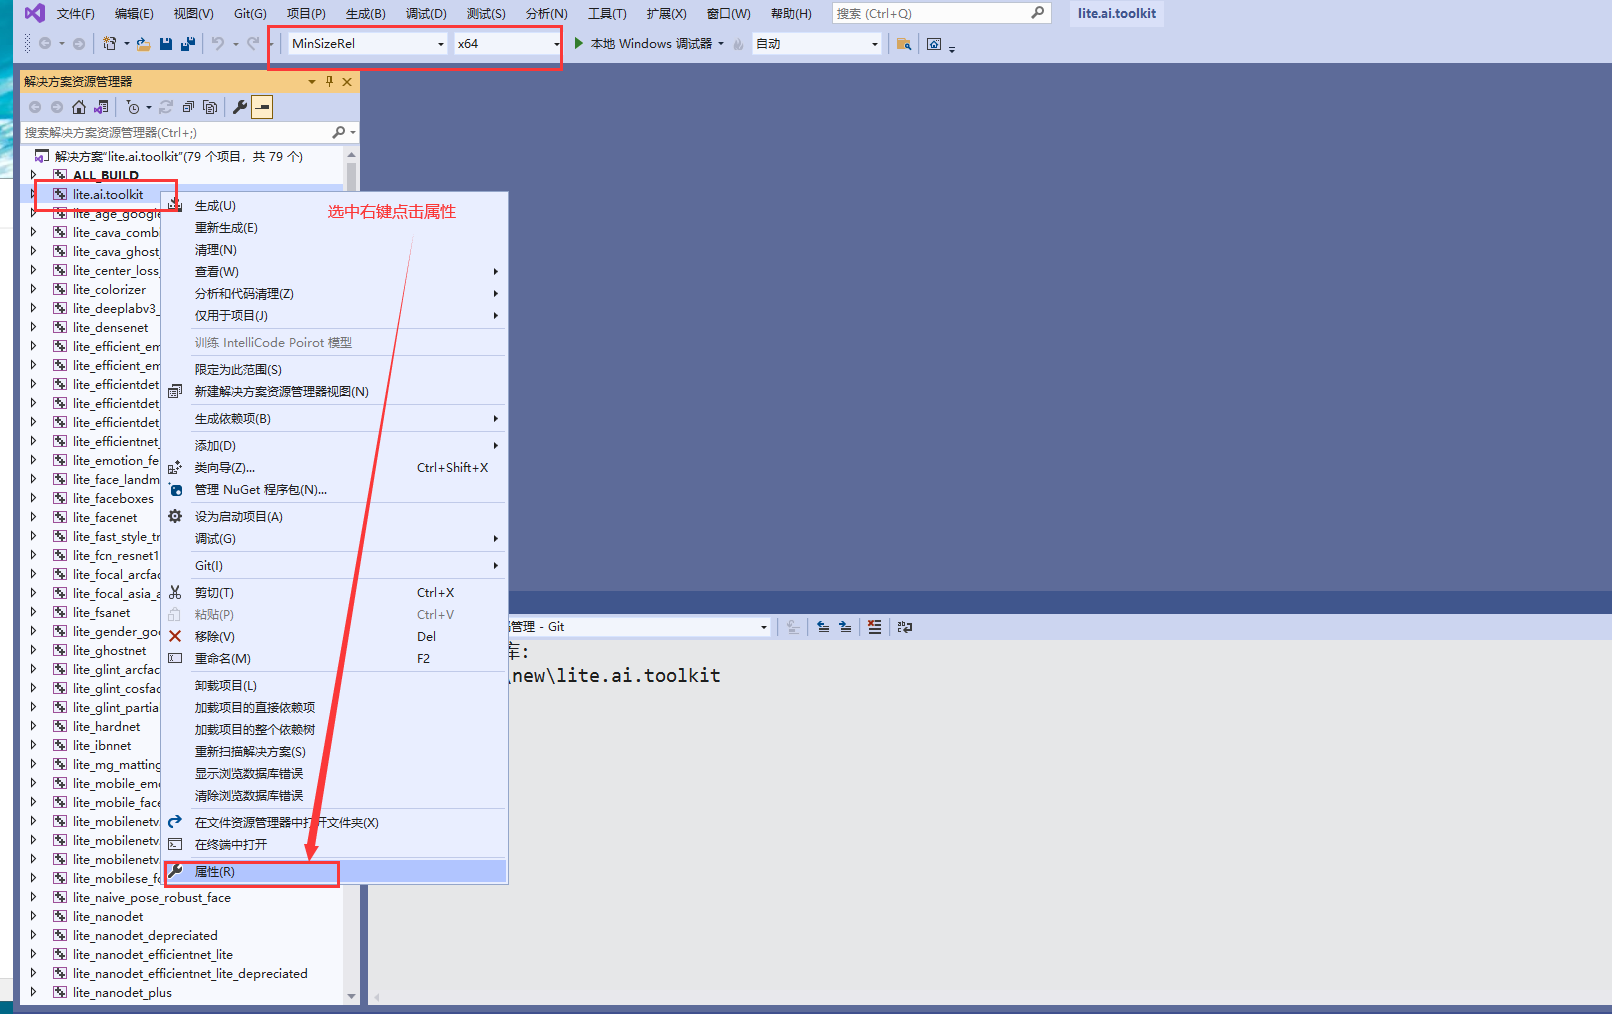The width and height of the screenshot is (1612, 1014).
Task: Click the Solution Explorer scroll up arrow
Action: click(351, 155)
